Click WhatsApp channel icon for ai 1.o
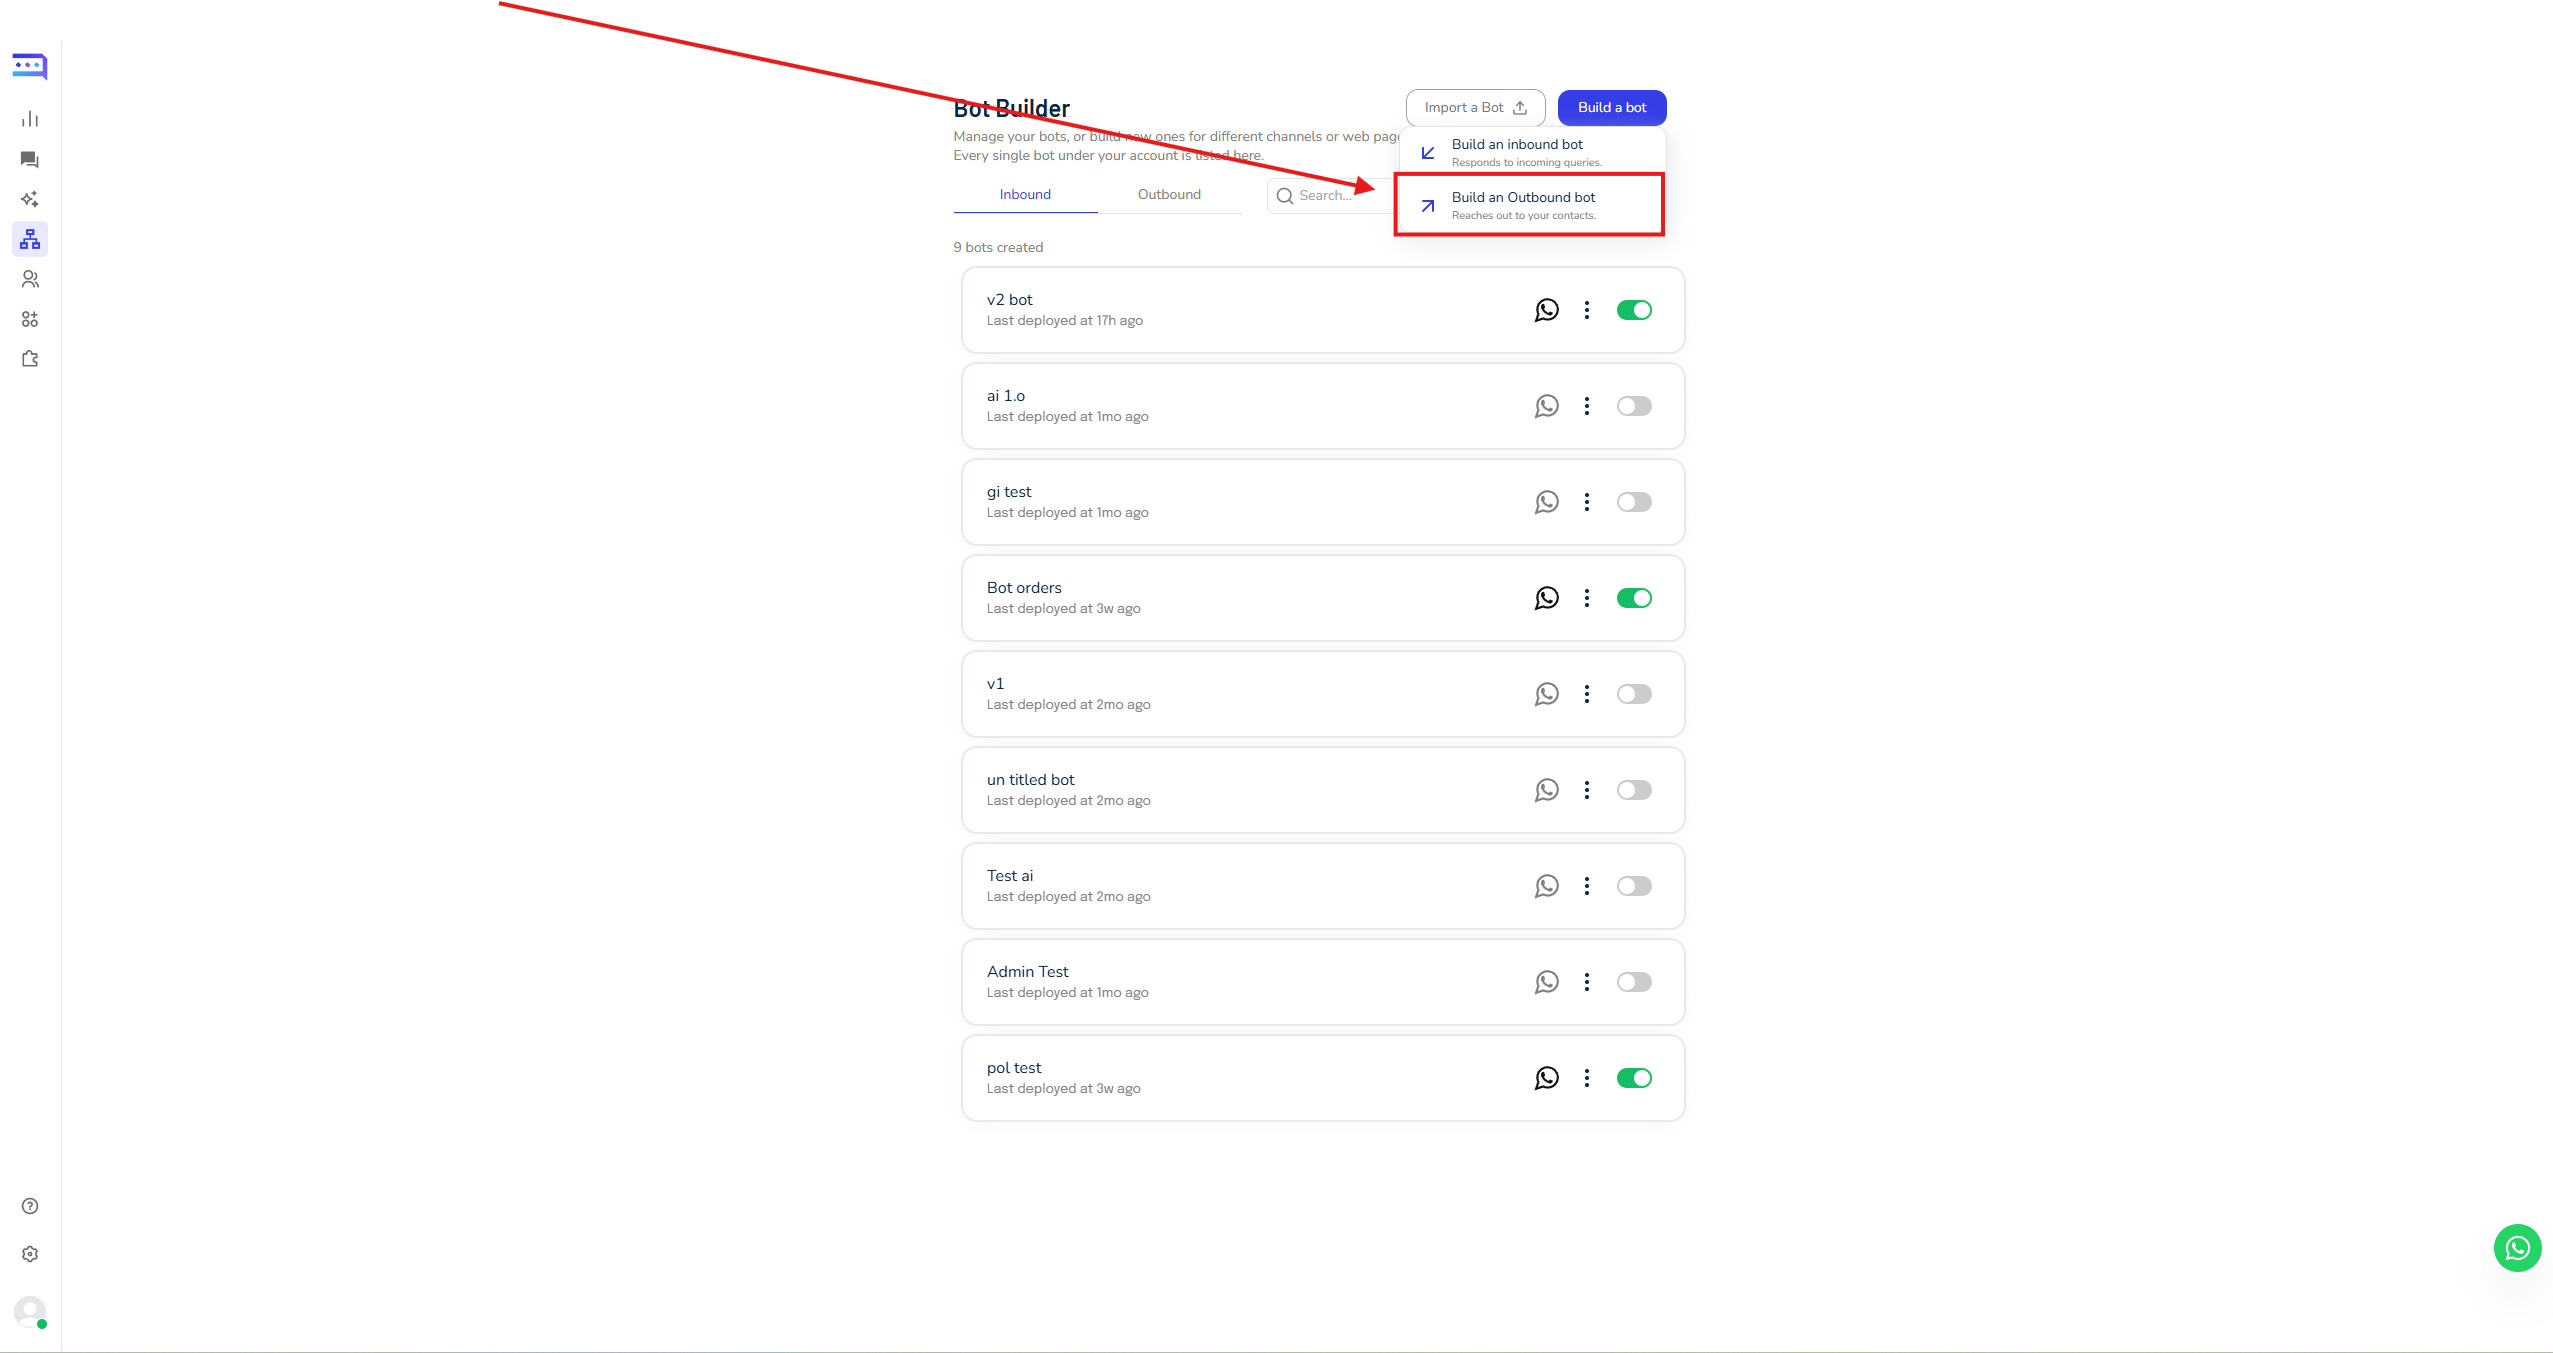Image resolution: width=2553 pixels, height=1353 pixels. click(x=1546, y=406)
